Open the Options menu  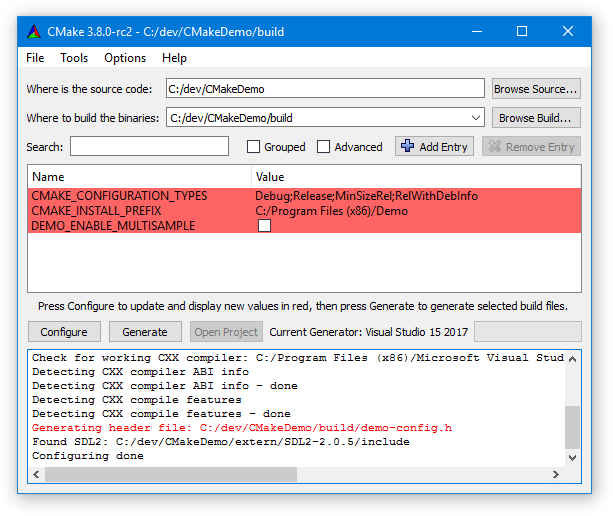(x=125, y=58)
